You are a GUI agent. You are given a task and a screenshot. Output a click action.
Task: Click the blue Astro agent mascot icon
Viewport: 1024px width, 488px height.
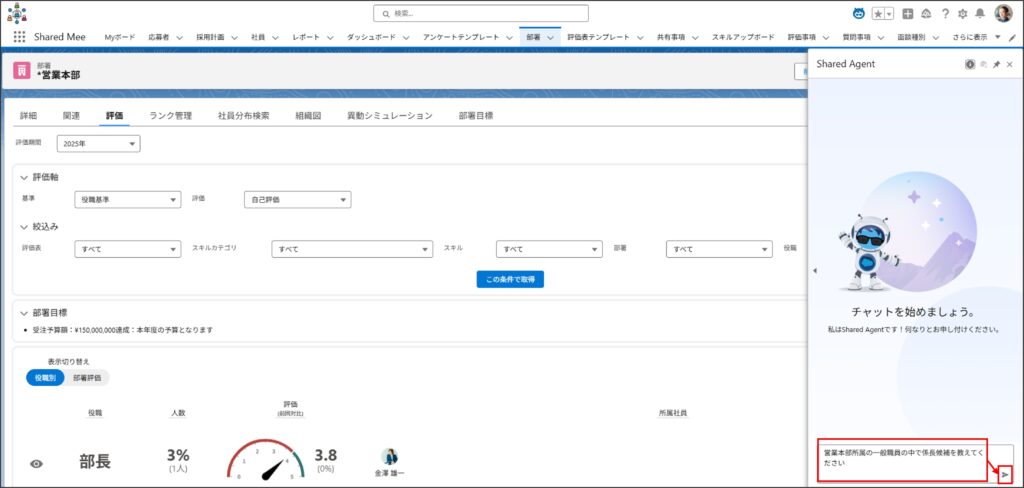(x=859, y=14)
